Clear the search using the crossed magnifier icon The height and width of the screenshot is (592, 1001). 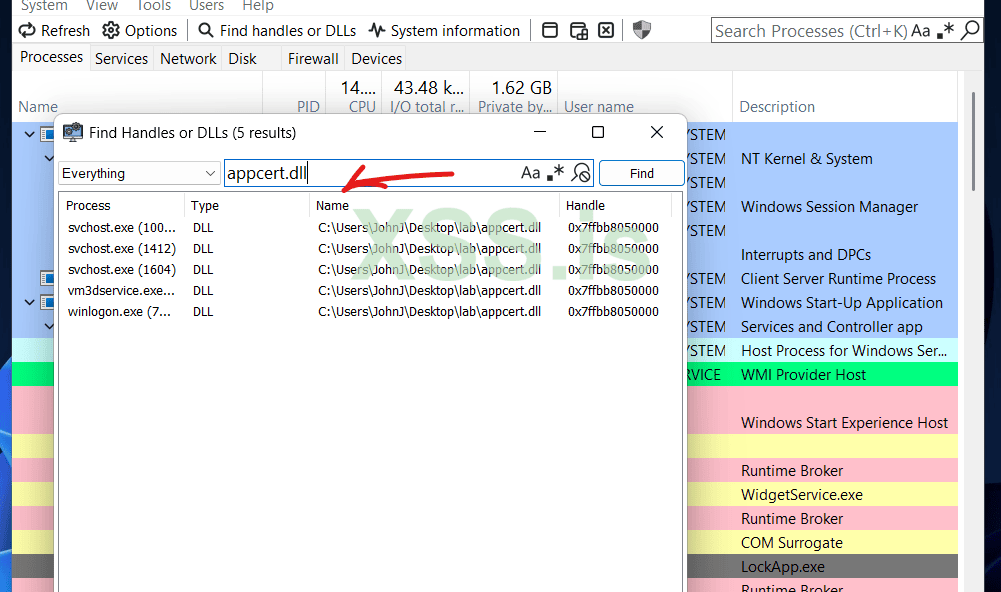click(x=580, y=172)
